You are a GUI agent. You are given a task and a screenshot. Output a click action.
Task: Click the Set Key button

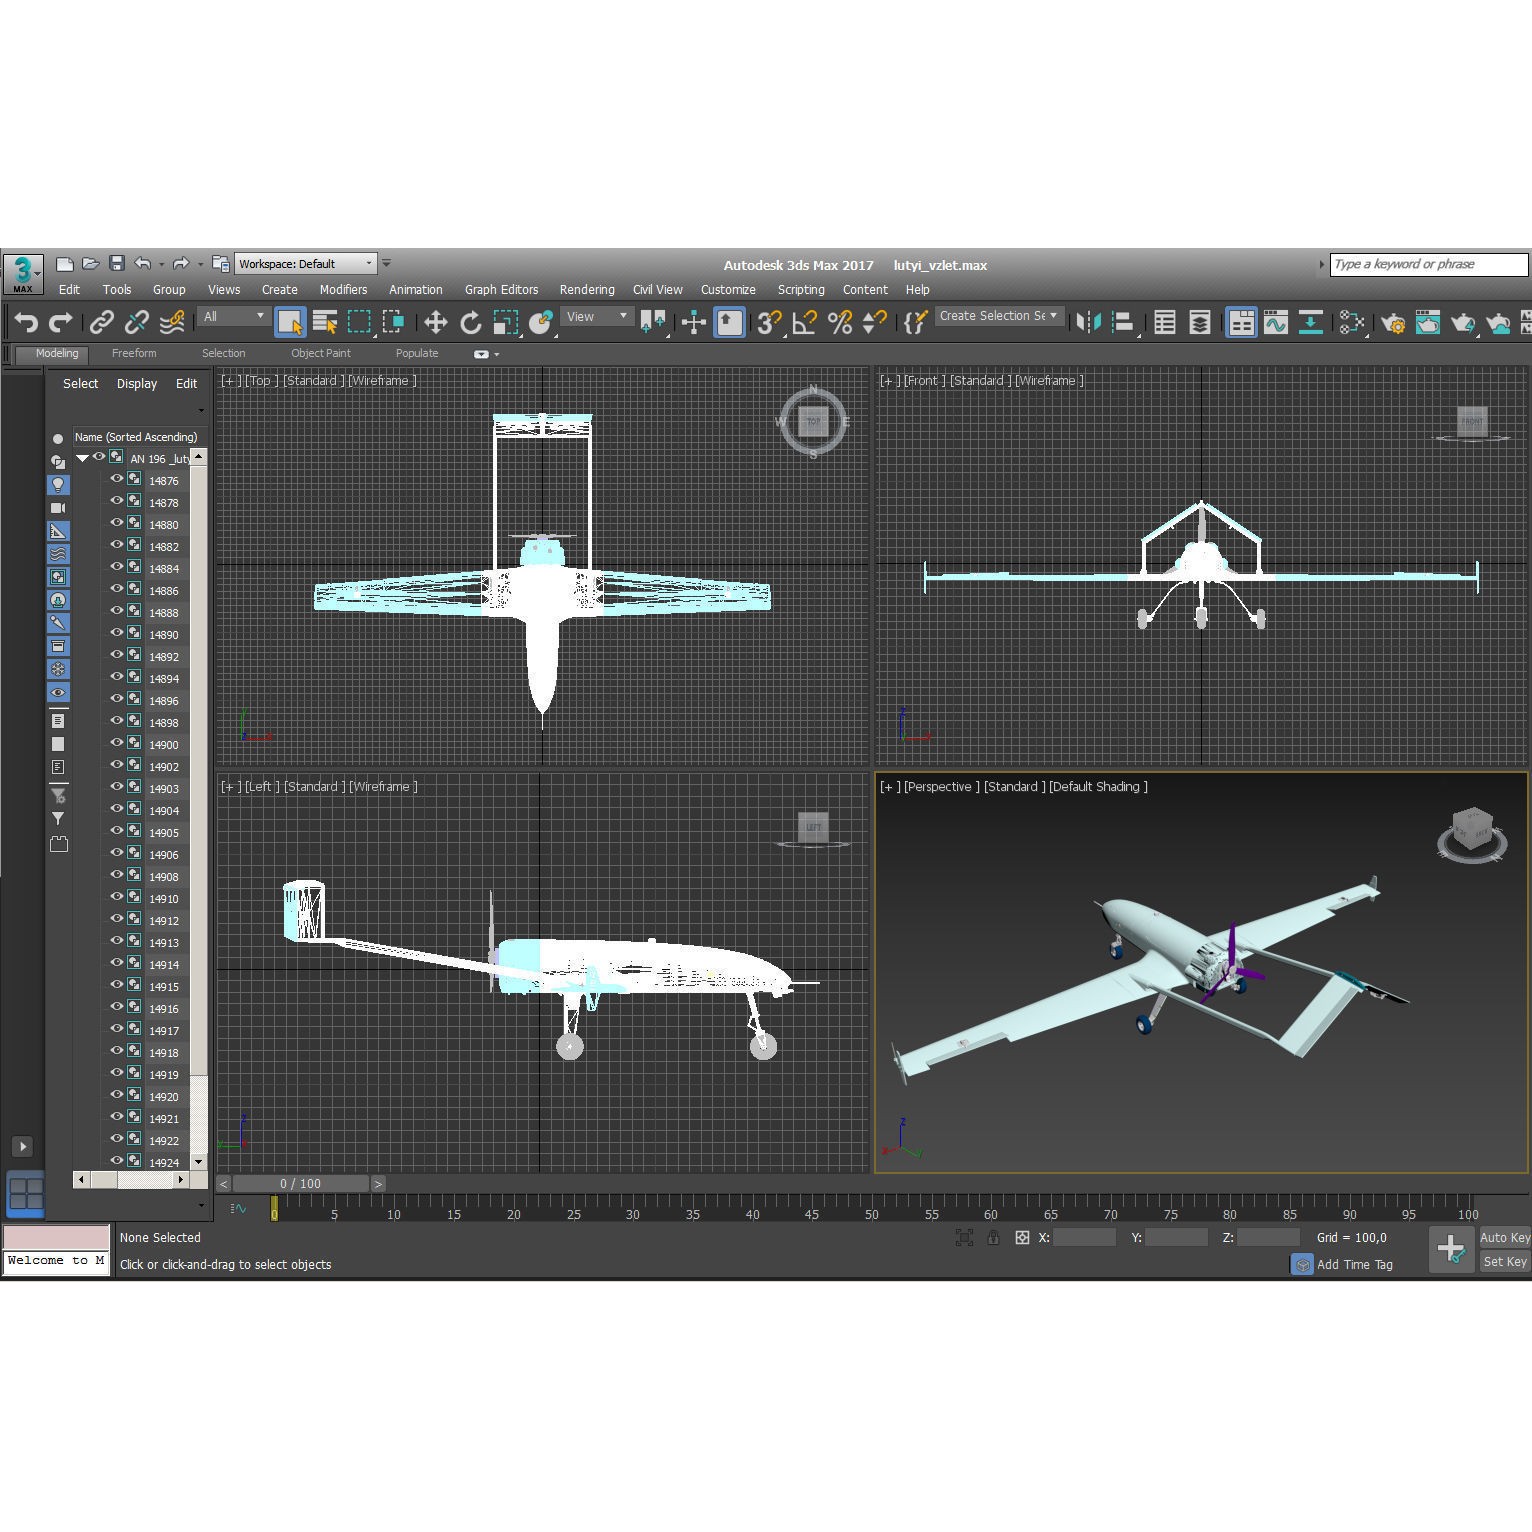(x=1504, y=1261)
